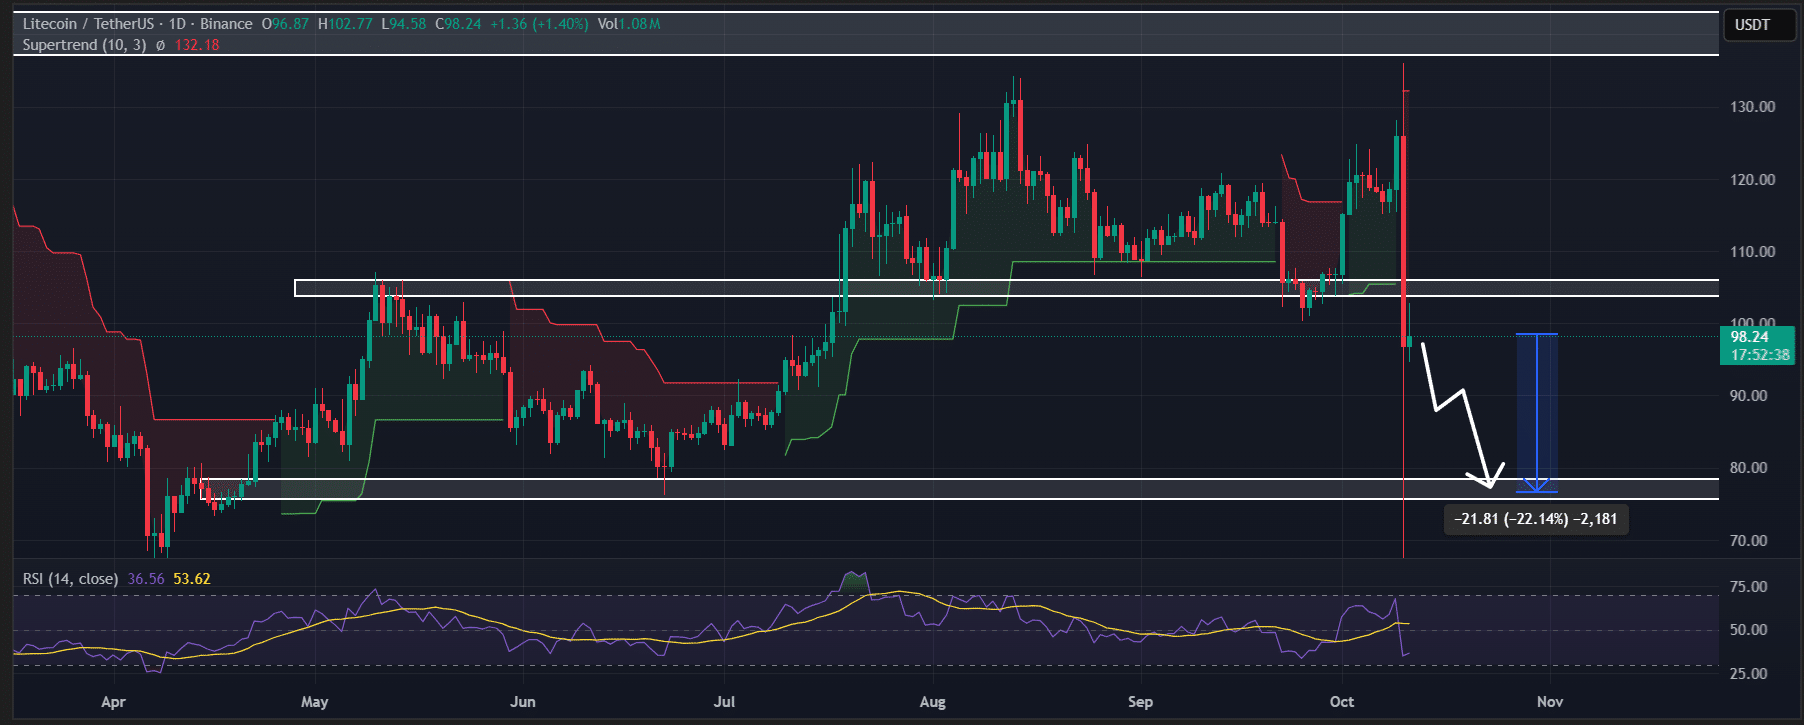Viewport: 1804px width, 725px height.
Task: Click the -21.81 (-22.14%) measurement label
Action: coord(1535,519)
